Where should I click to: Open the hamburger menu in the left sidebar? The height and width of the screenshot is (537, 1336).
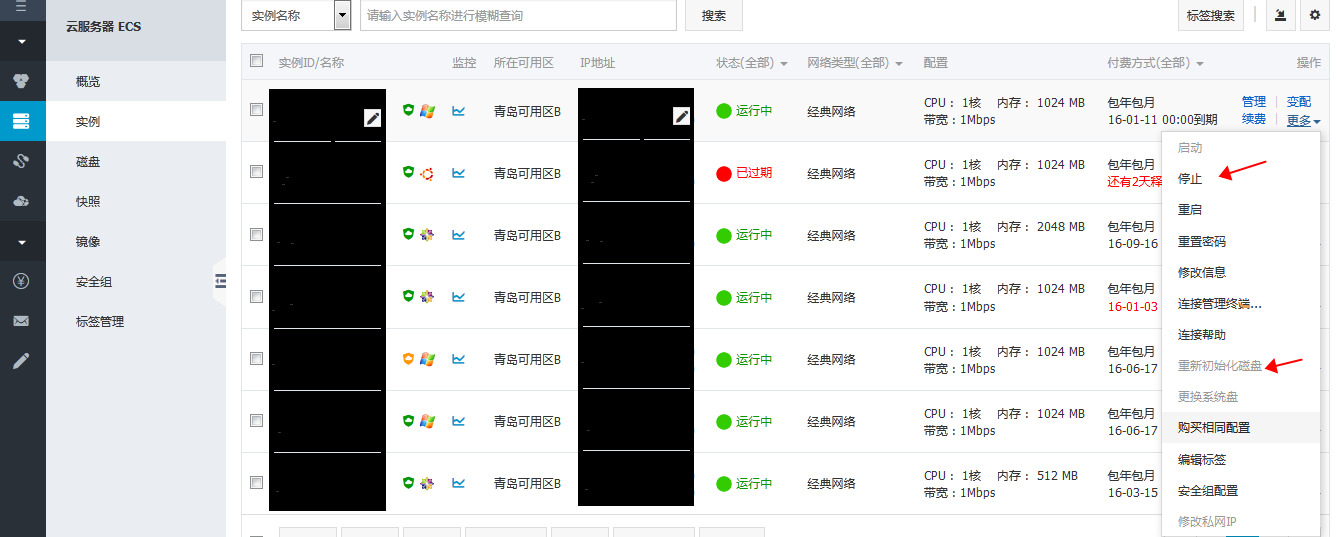[x=22, y=6]
